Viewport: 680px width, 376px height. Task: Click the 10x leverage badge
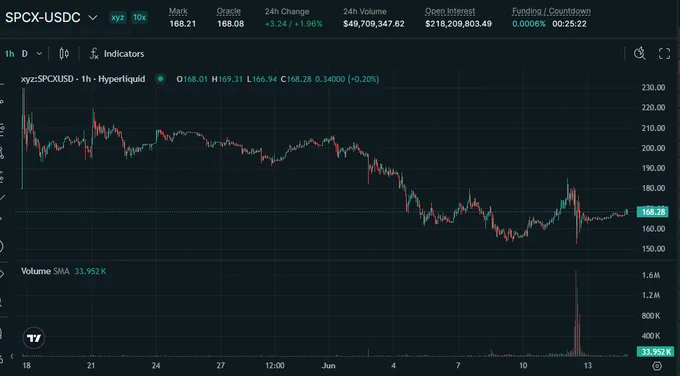tap(139, 18)
